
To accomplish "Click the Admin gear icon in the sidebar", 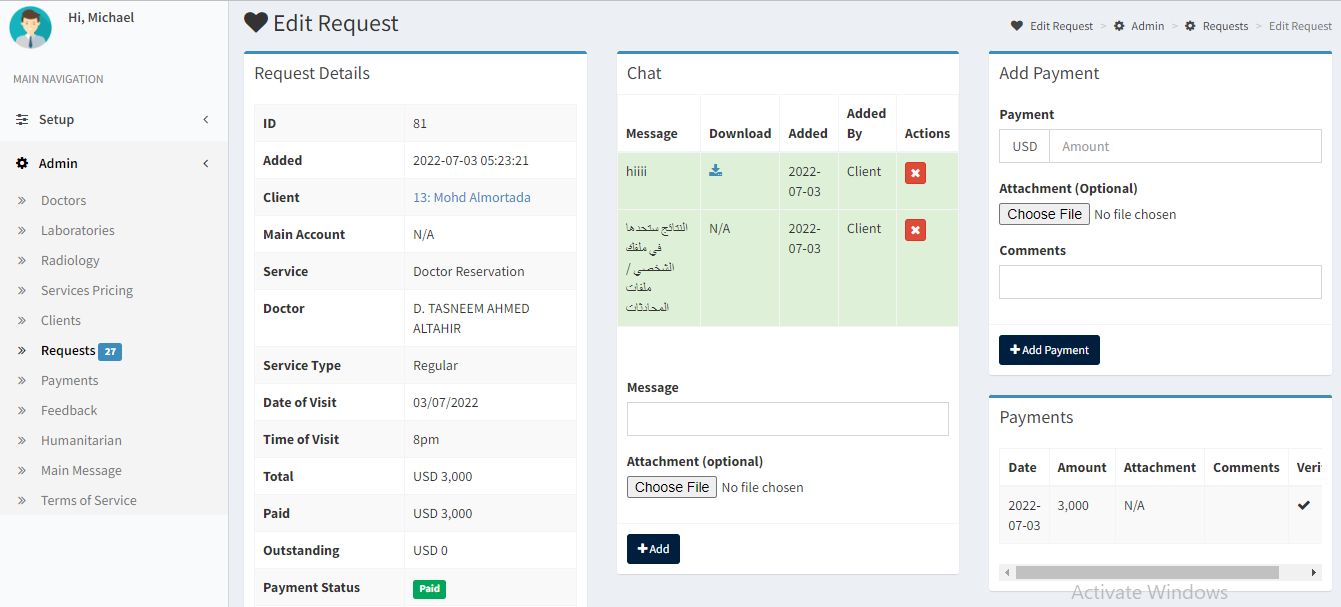I will click(22, 163).
